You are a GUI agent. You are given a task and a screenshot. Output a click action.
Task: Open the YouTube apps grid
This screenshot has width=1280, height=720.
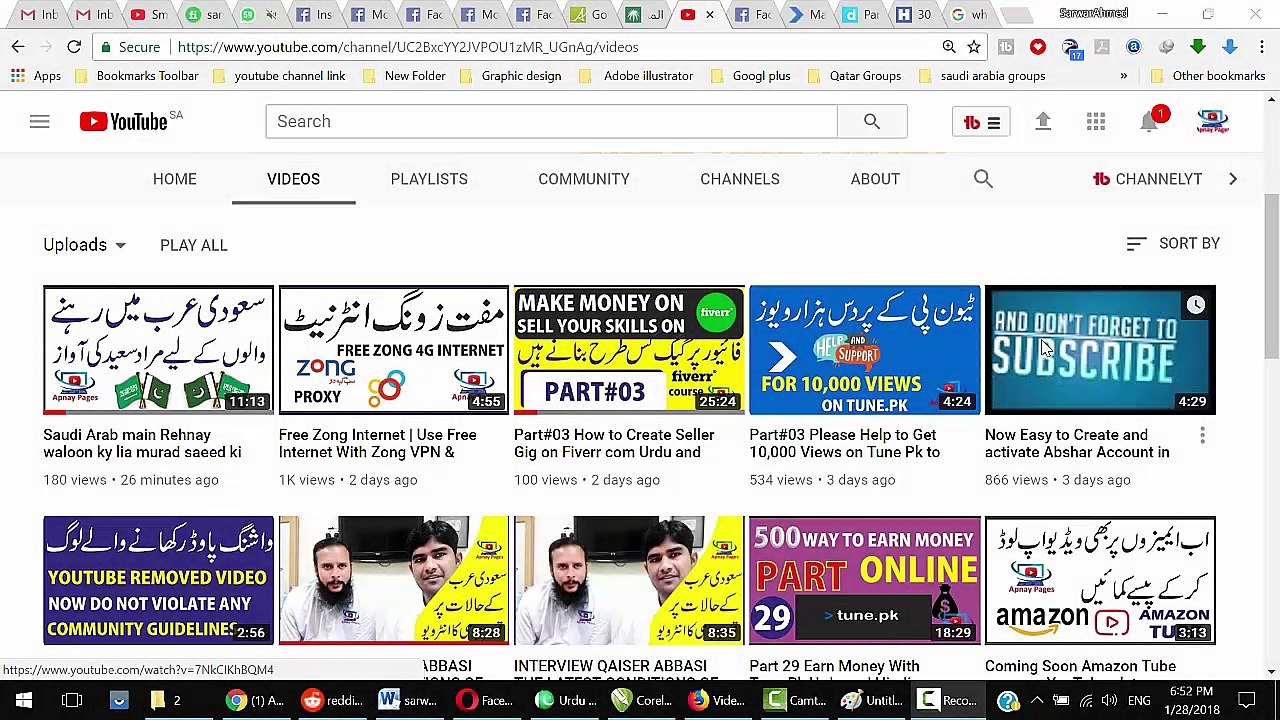pos(1096,122)
